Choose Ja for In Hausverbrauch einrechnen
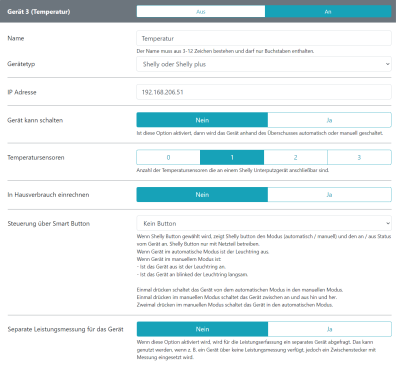400x366 pixels. (329, 195)
